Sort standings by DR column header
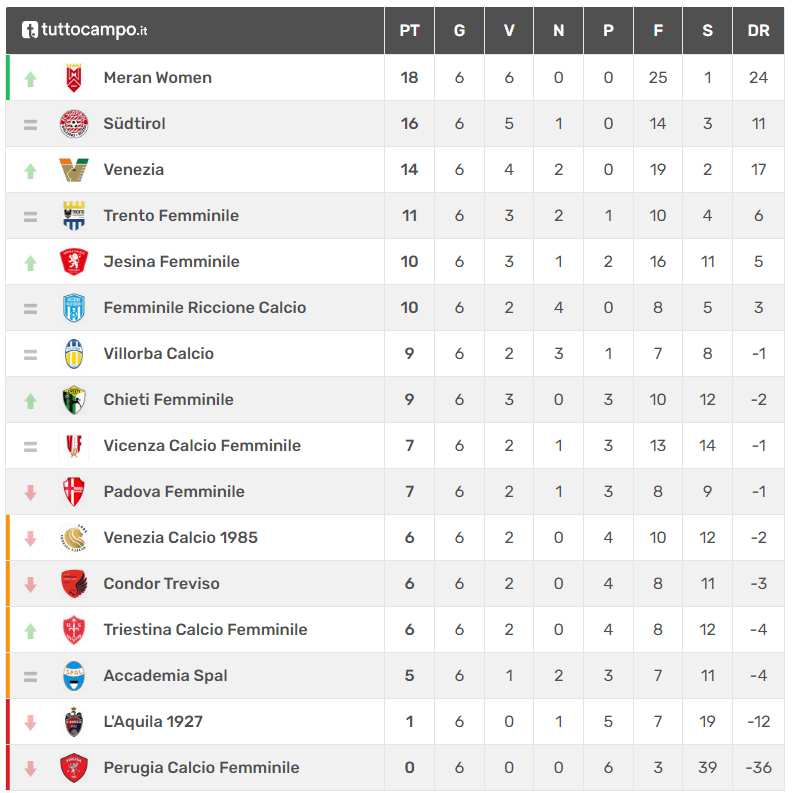This screenshot has width=793, height=793. pyautogui.click(x=758, y=30)
